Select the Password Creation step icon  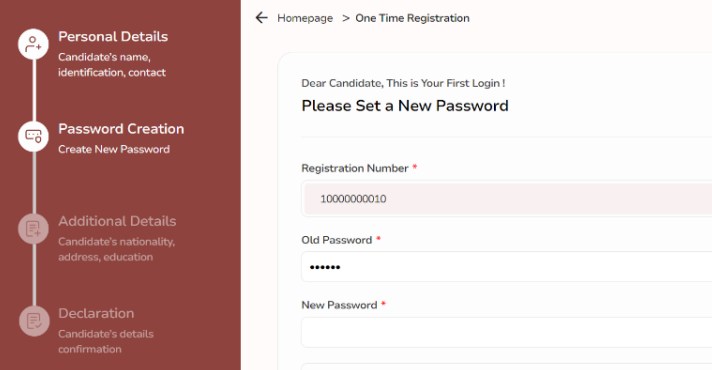33,136
